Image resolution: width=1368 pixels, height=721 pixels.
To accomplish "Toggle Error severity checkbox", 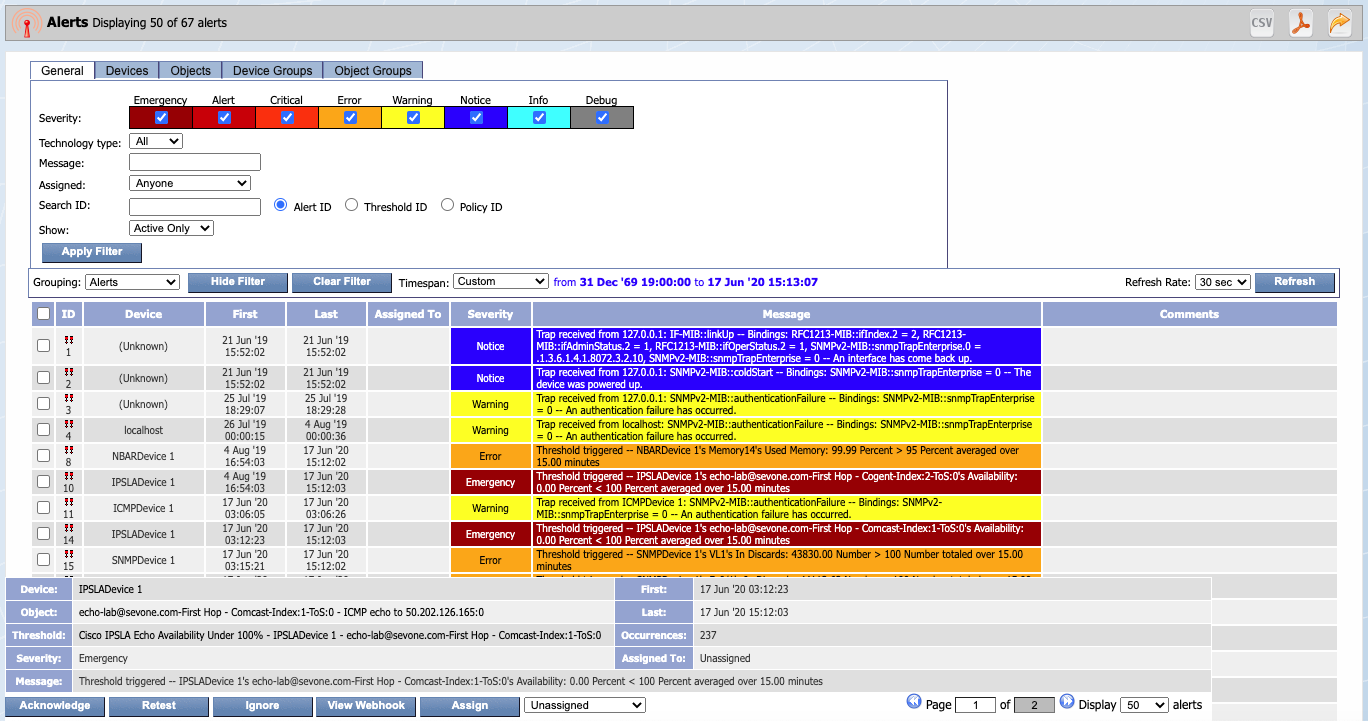I will click(x=350, y=118).
